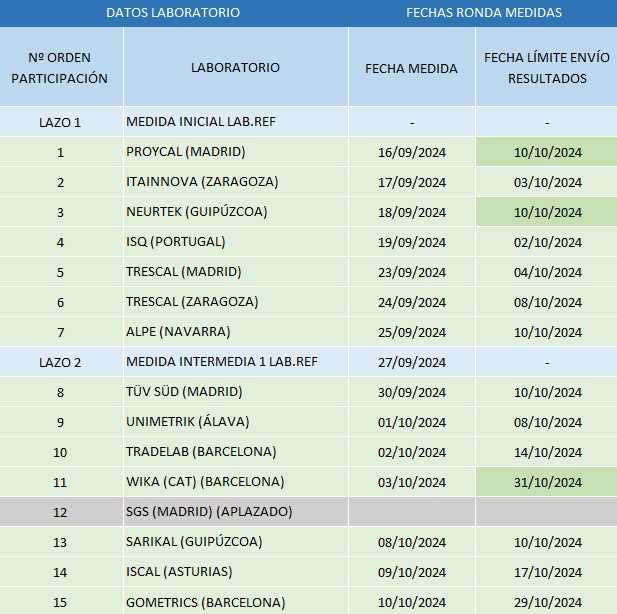Image resolution: width=617 pixels, height=614 pixels.
Task: Select order number 12 cell
Action: pyautogui.click(x=61, y=512)
